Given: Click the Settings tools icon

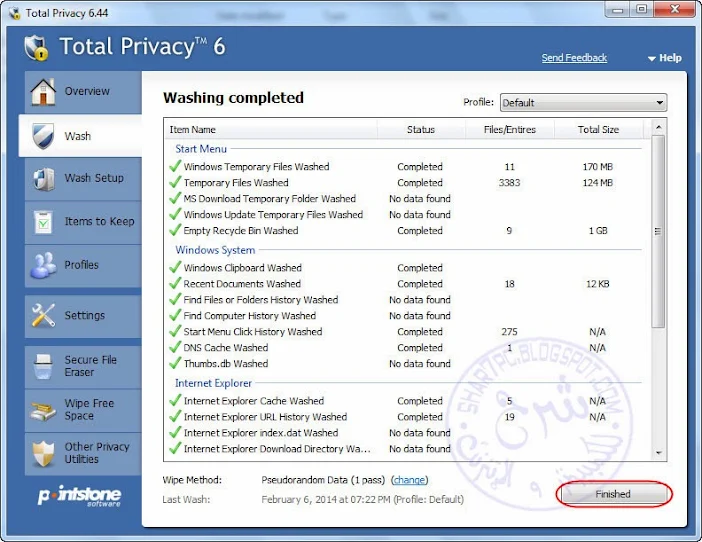Looking at the screenshot, I should coord(43,315).
